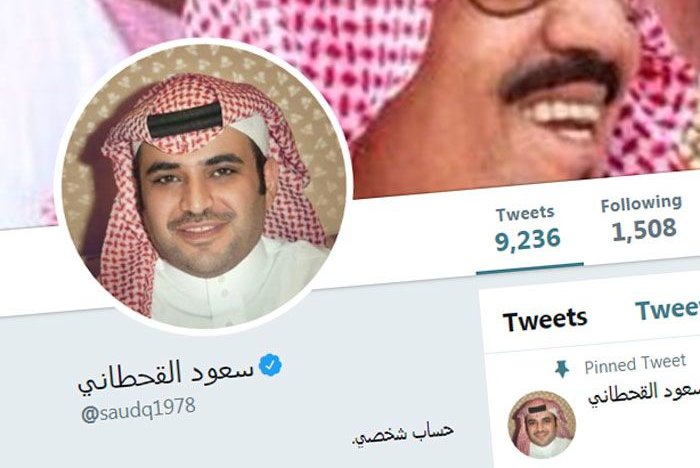Click the @saudq1978 handle

[x=138, y=410]
